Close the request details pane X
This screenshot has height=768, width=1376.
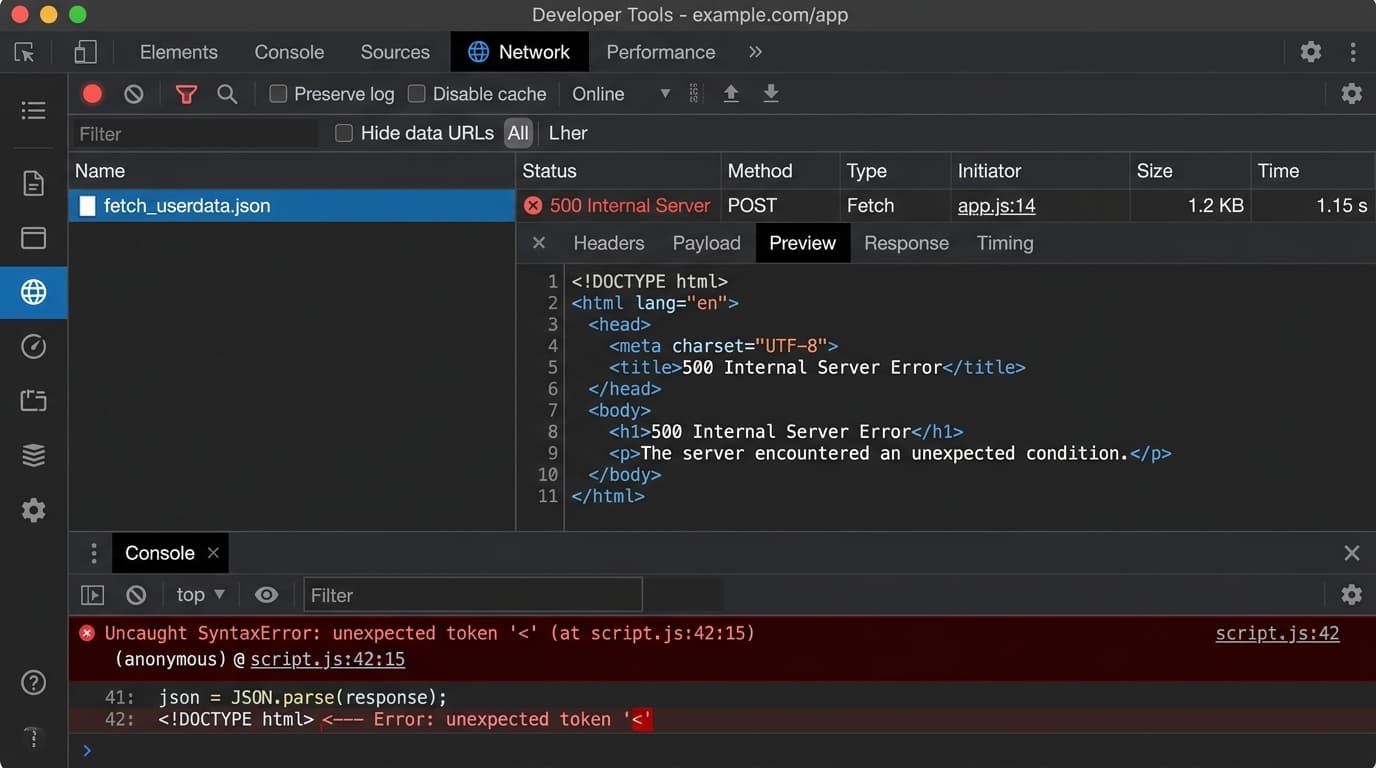point(539,243)
